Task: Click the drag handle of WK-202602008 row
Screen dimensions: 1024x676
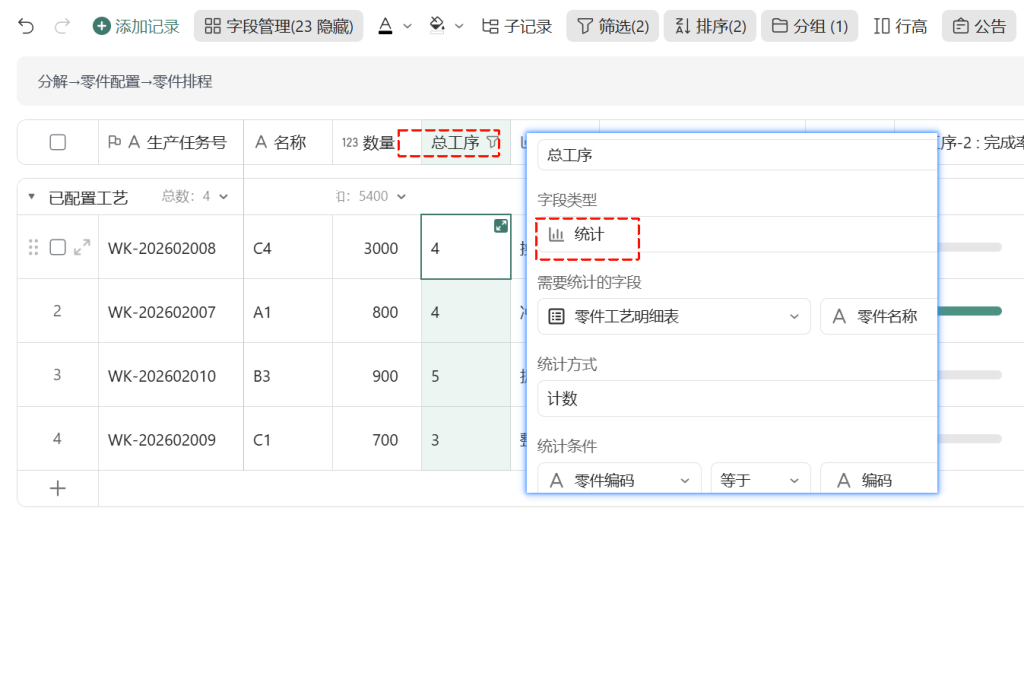Action: 33,247
